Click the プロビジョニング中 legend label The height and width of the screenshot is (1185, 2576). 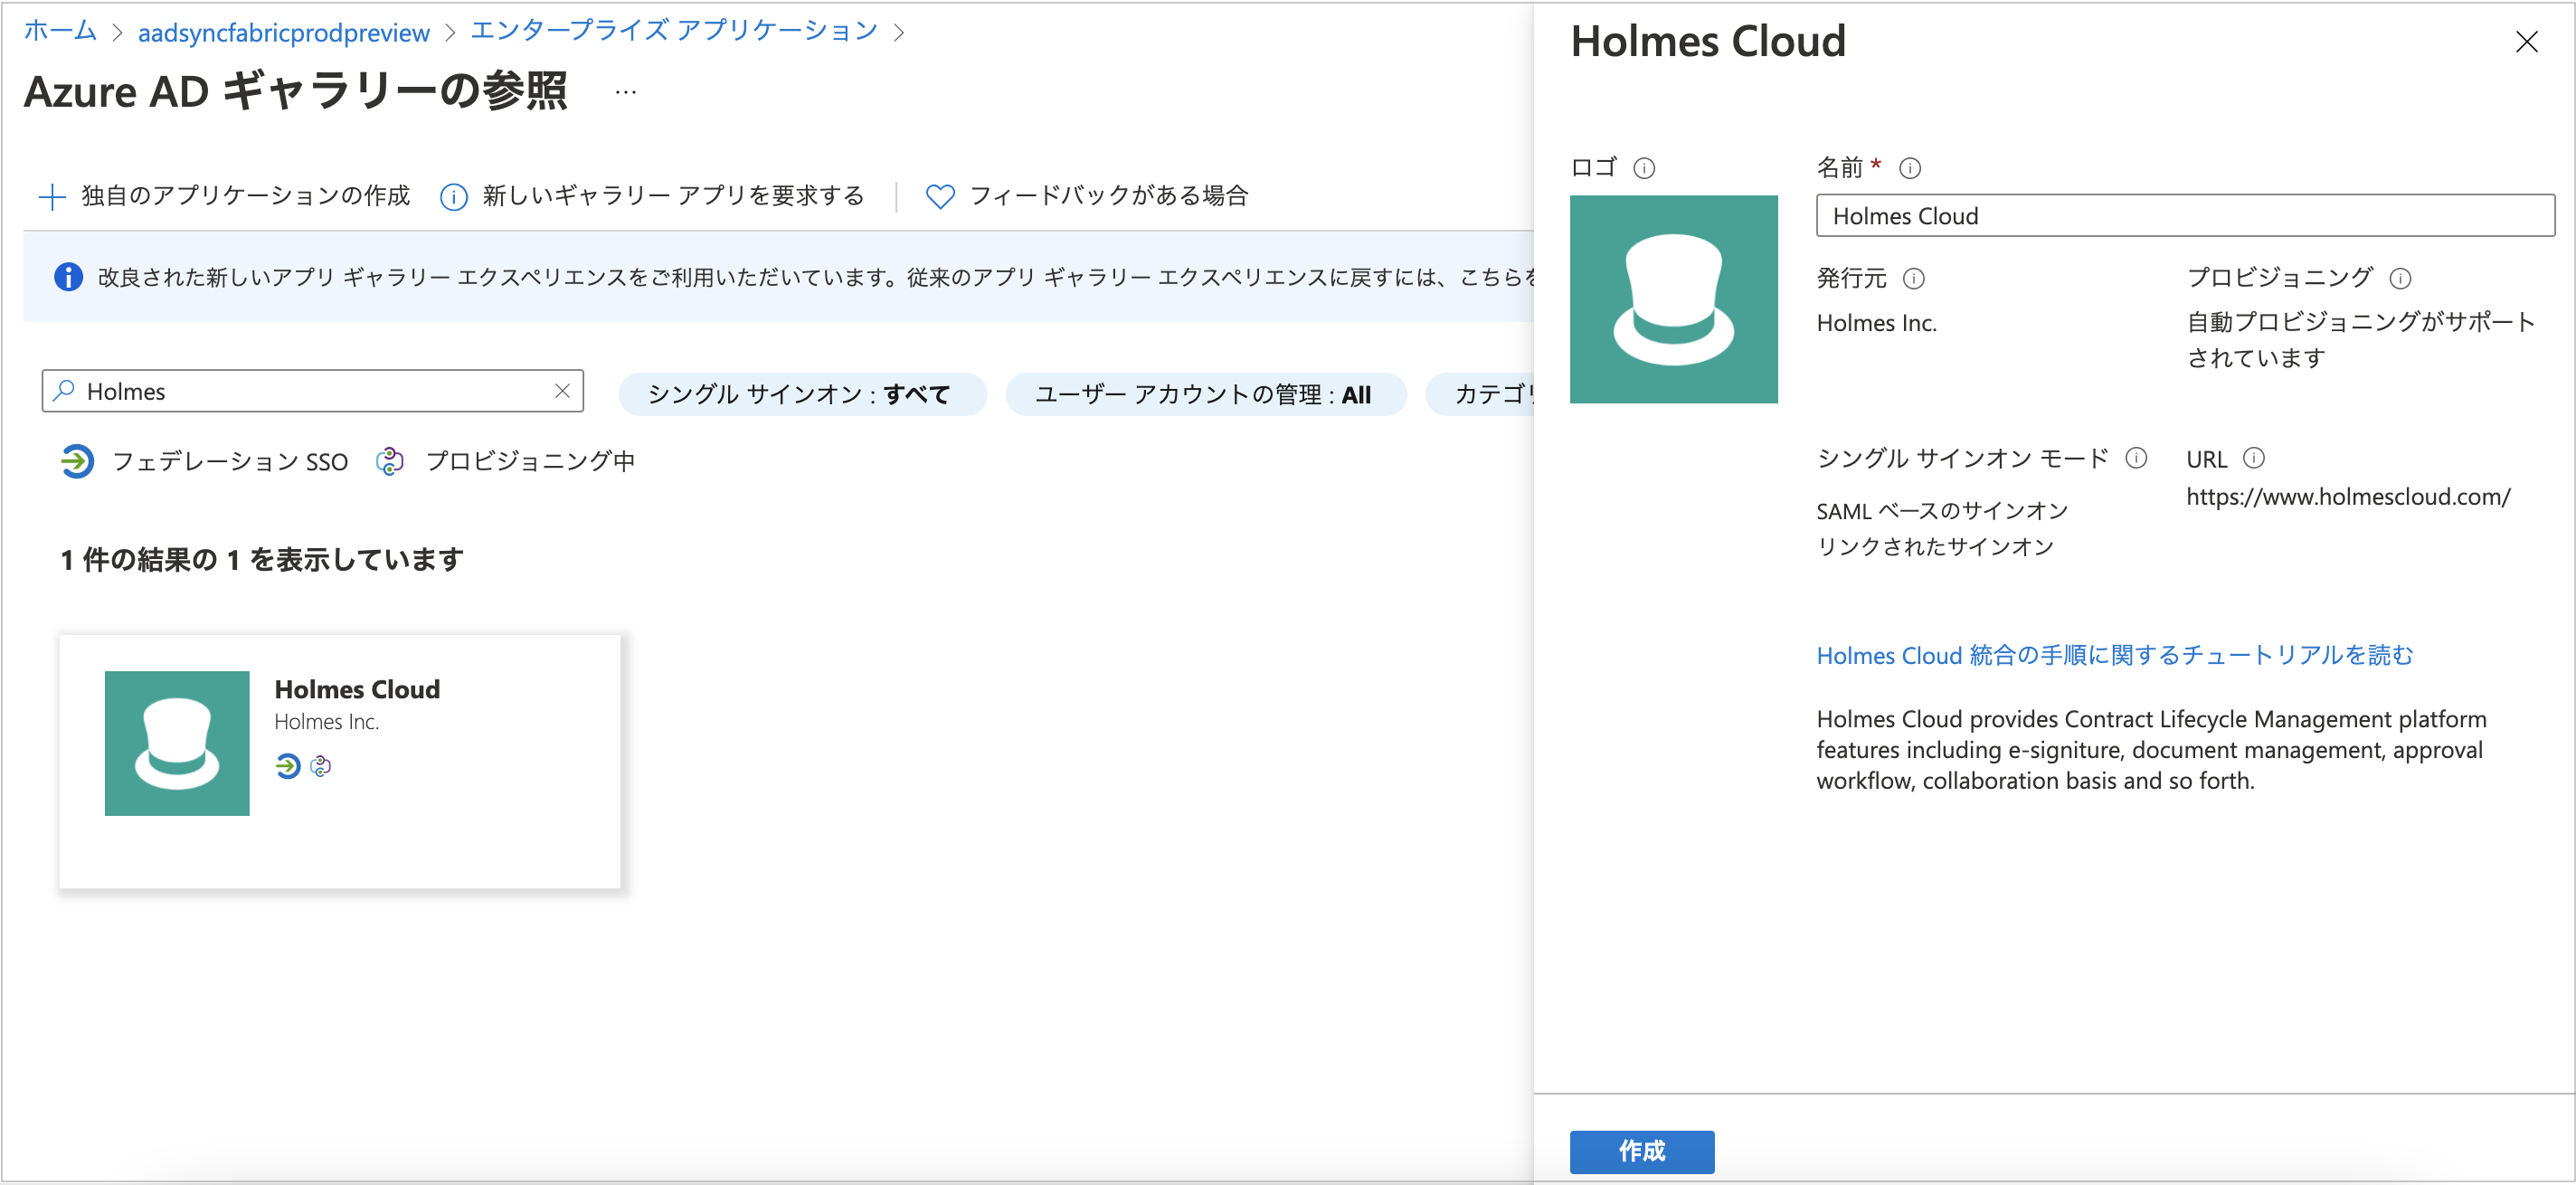(x=530, y=461)
